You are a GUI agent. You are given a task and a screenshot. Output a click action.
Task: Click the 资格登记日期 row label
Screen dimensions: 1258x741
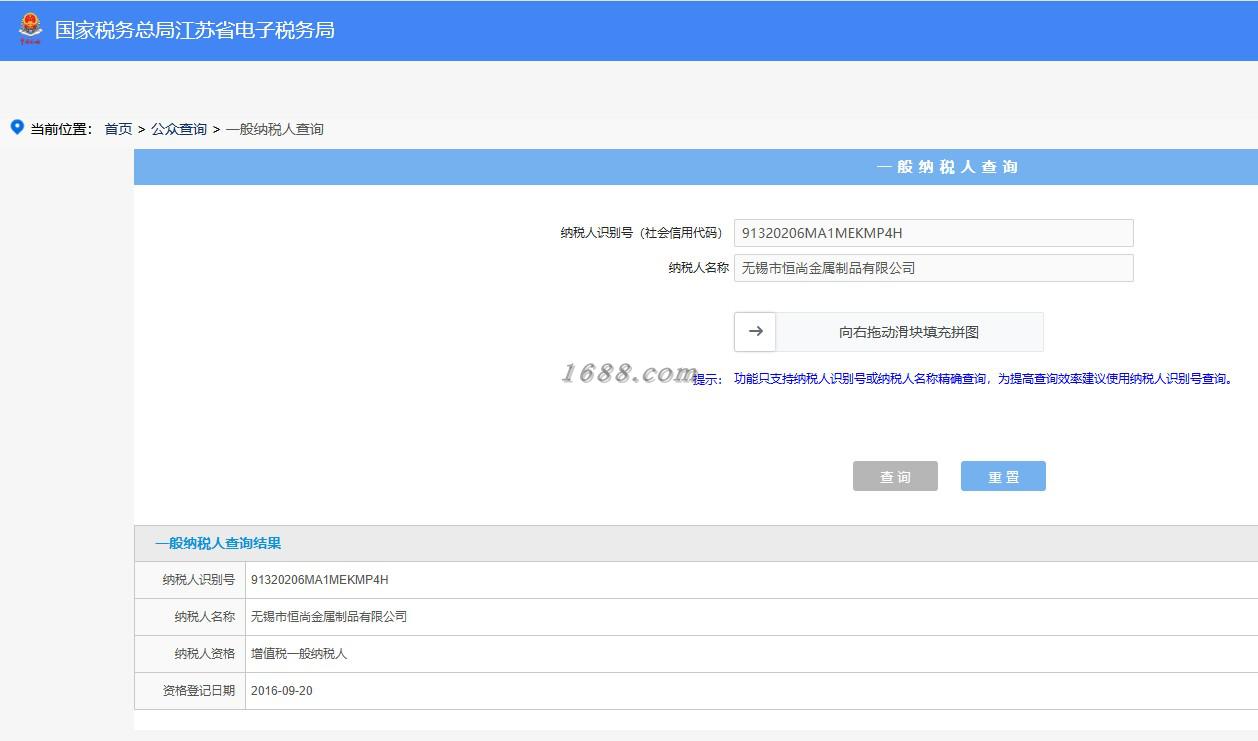tap(199, 691)
